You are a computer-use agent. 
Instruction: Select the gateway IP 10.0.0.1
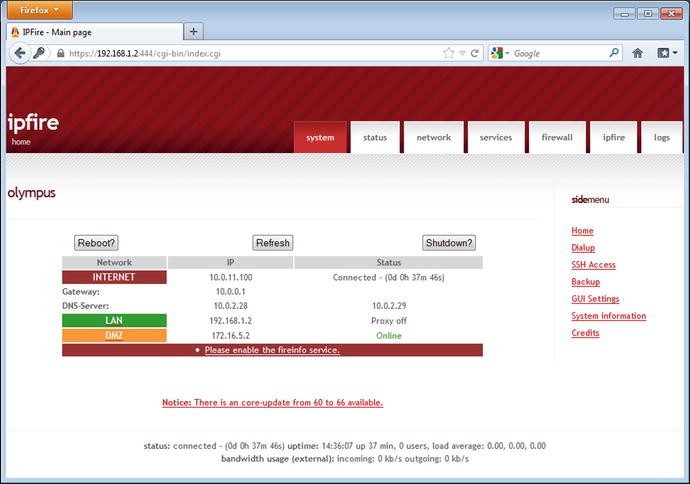click(231, 292)
